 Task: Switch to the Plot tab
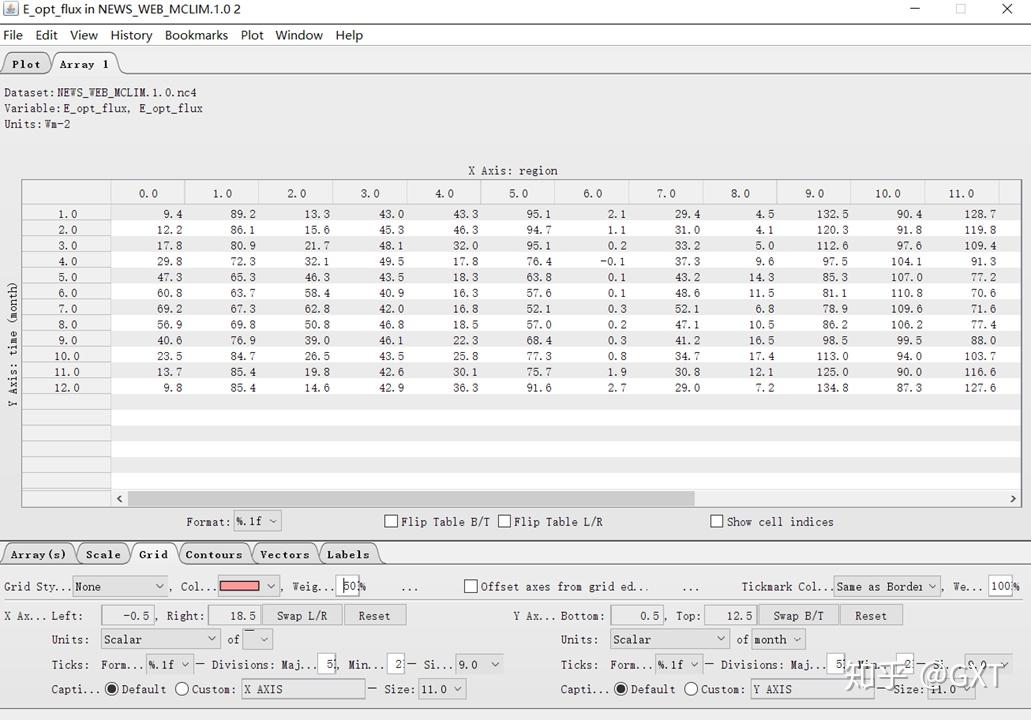[x=26, y=64]
